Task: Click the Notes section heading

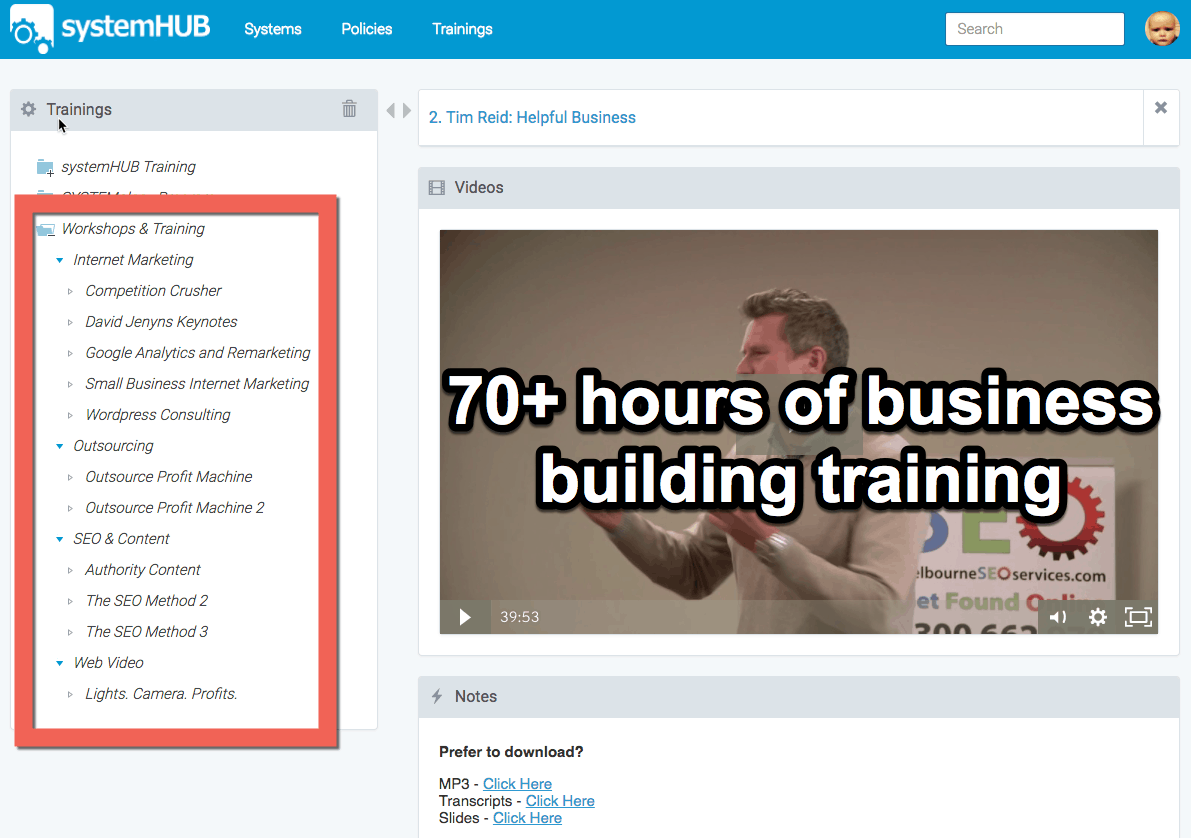Action: 475,697
